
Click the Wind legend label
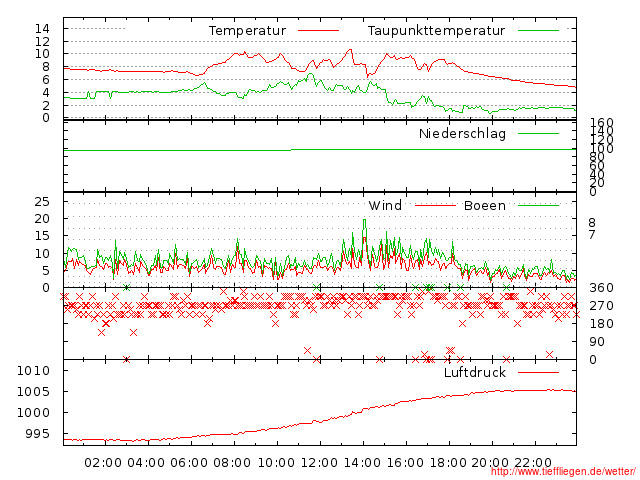(x=385, y=205)
